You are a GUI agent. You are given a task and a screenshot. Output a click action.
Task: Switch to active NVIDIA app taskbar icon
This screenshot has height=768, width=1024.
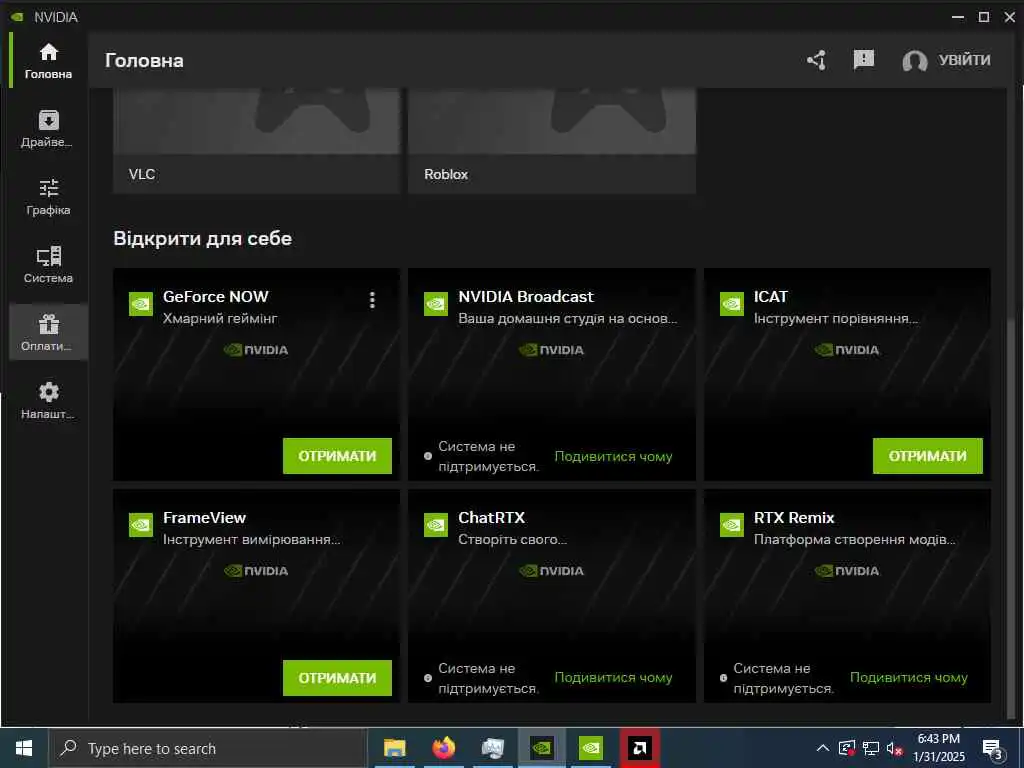click(541, 748)
